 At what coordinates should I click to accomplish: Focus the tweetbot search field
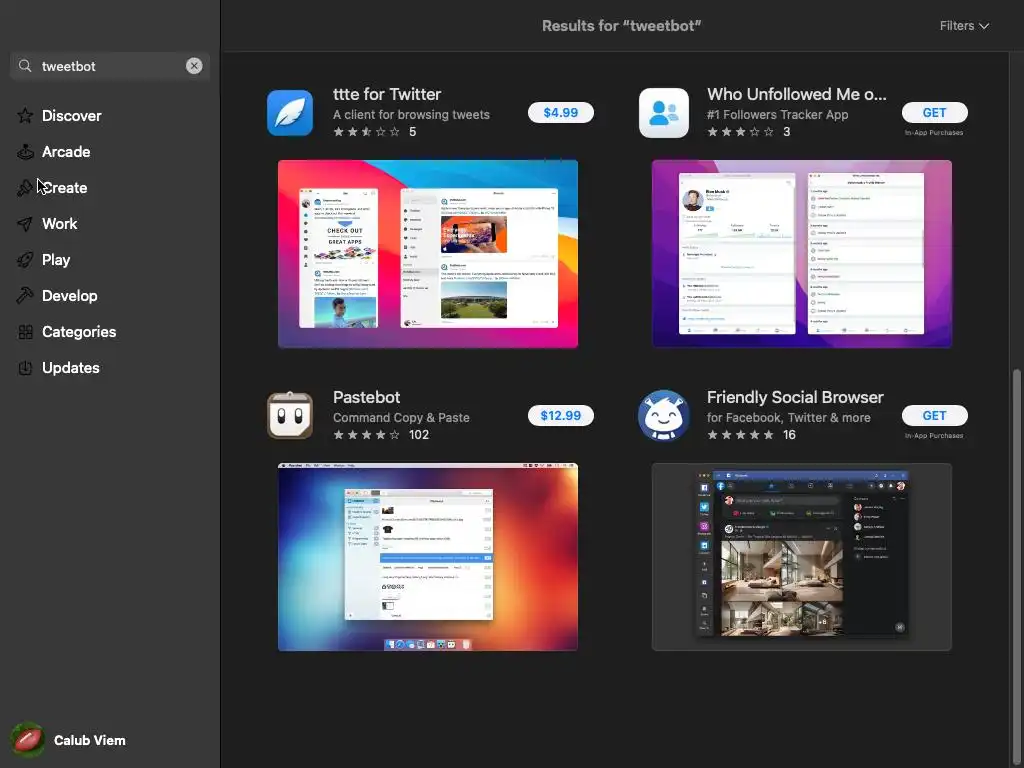[x=110, y=66]
